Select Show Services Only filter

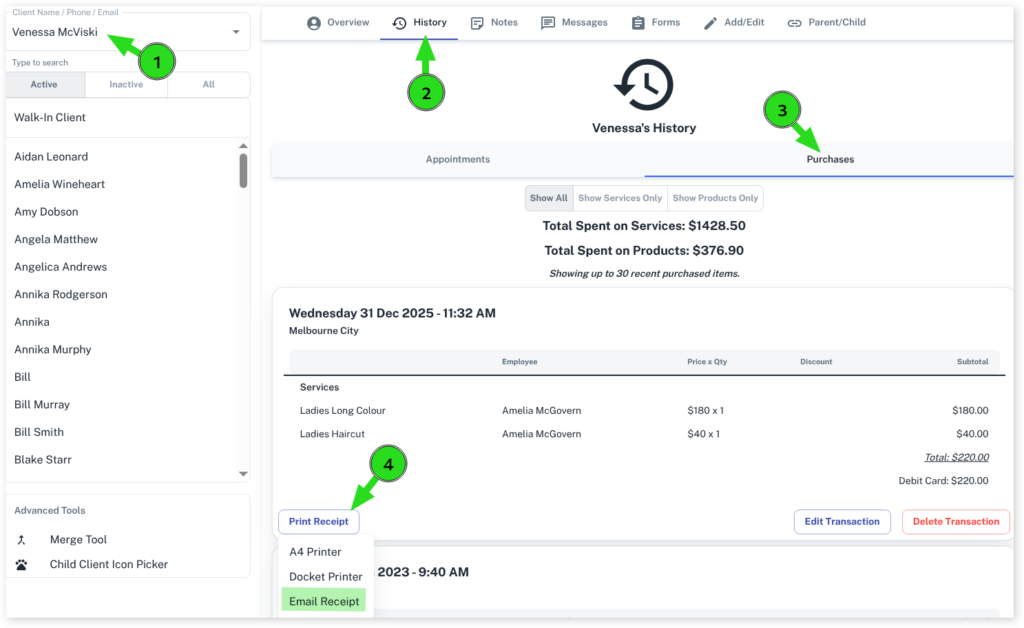(x=620, y=198)
